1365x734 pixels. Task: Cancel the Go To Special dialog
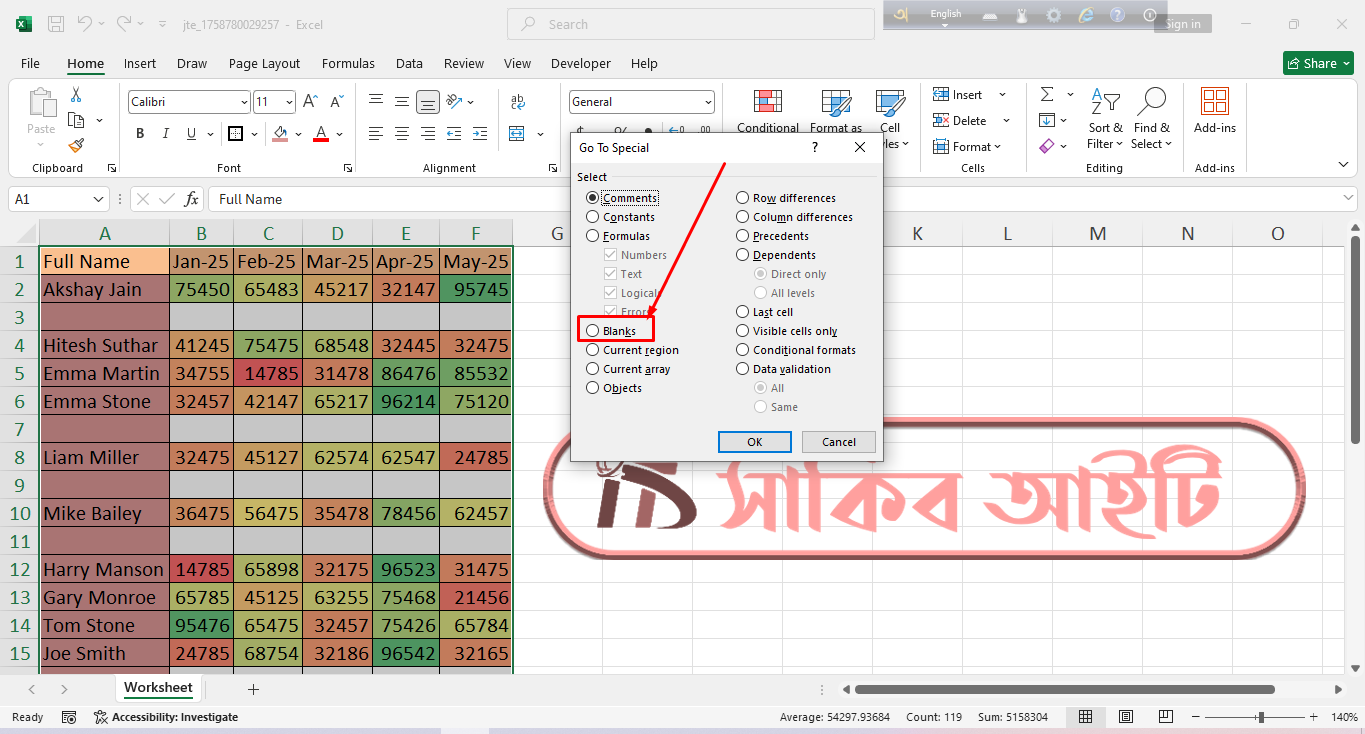(x=838, y=441)
